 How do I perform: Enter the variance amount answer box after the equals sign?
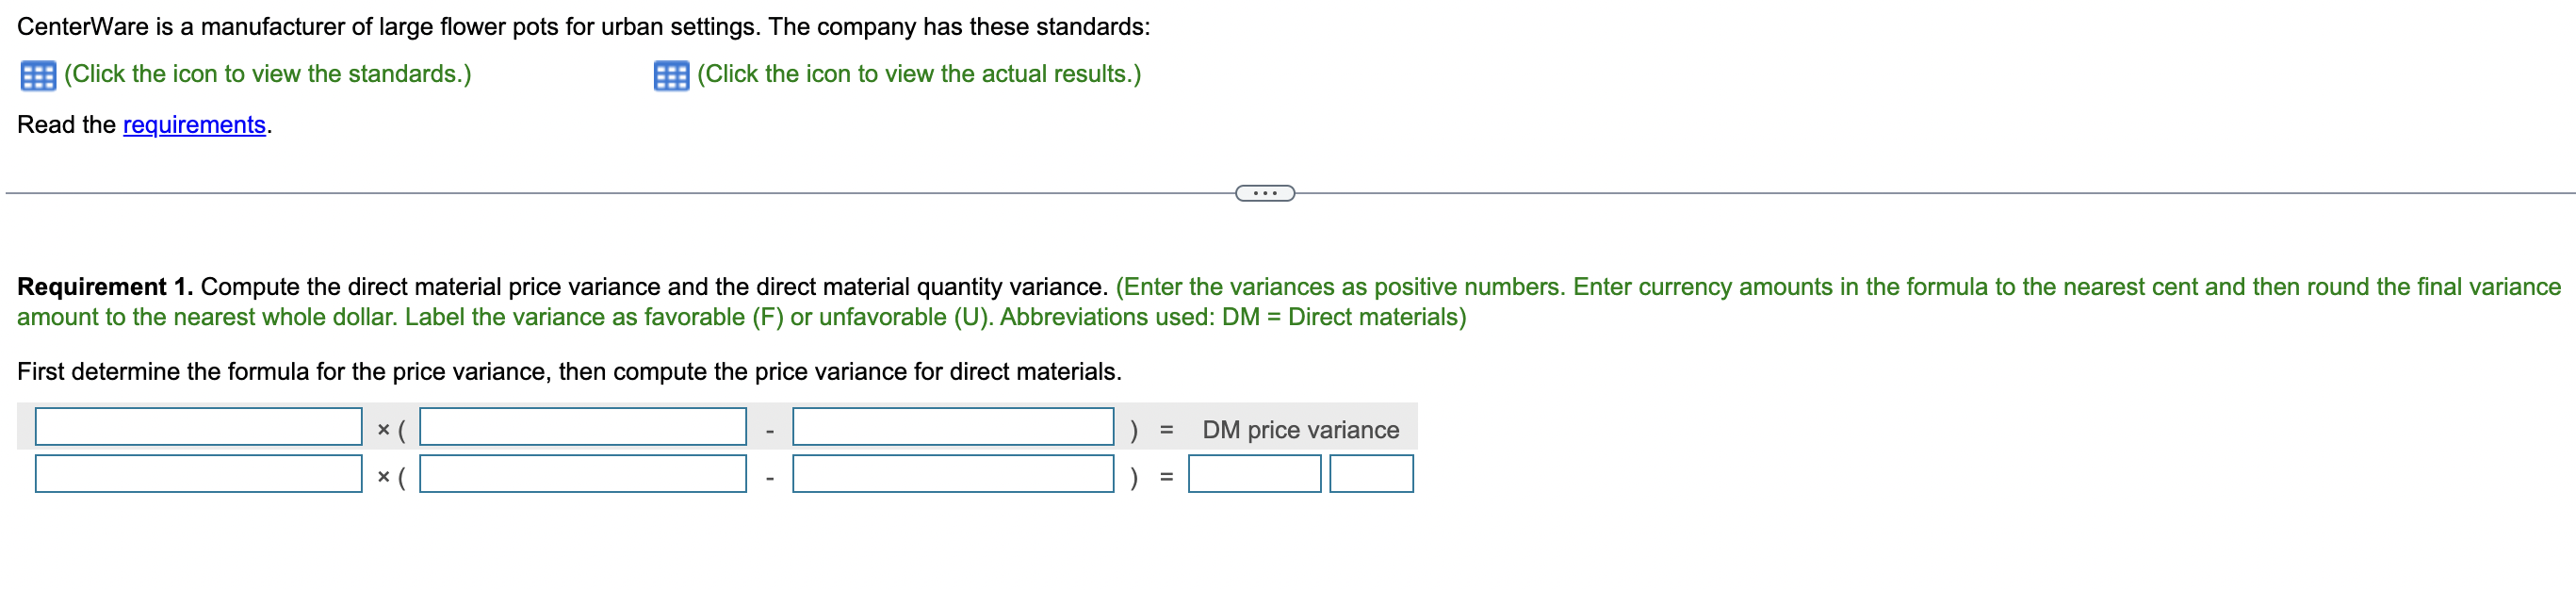(1253, 473)
